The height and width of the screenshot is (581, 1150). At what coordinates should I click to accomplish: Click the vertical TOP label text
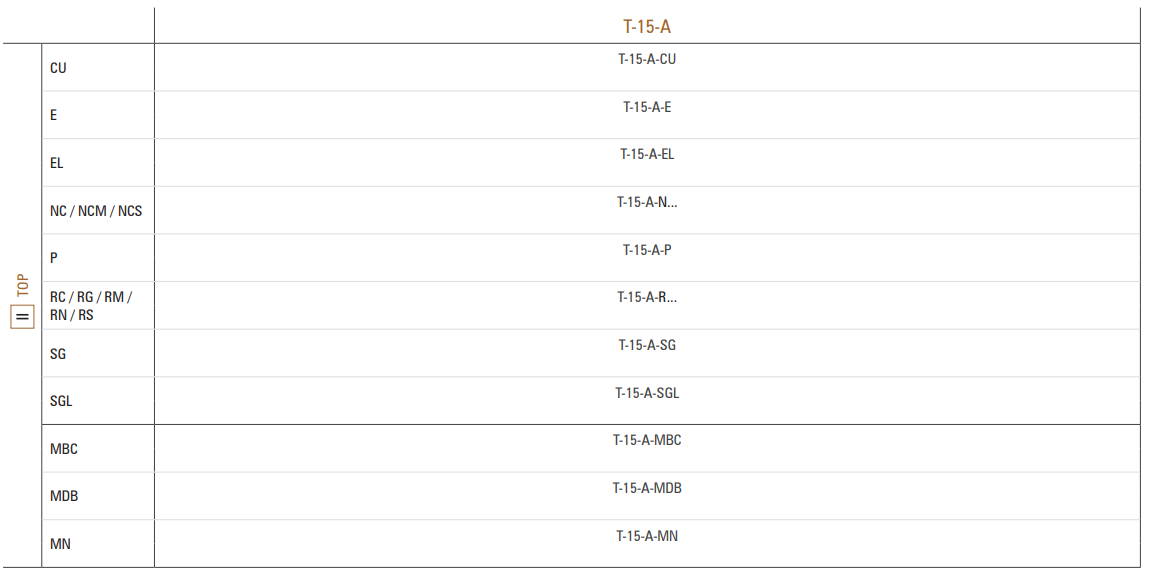pos(23,285)
